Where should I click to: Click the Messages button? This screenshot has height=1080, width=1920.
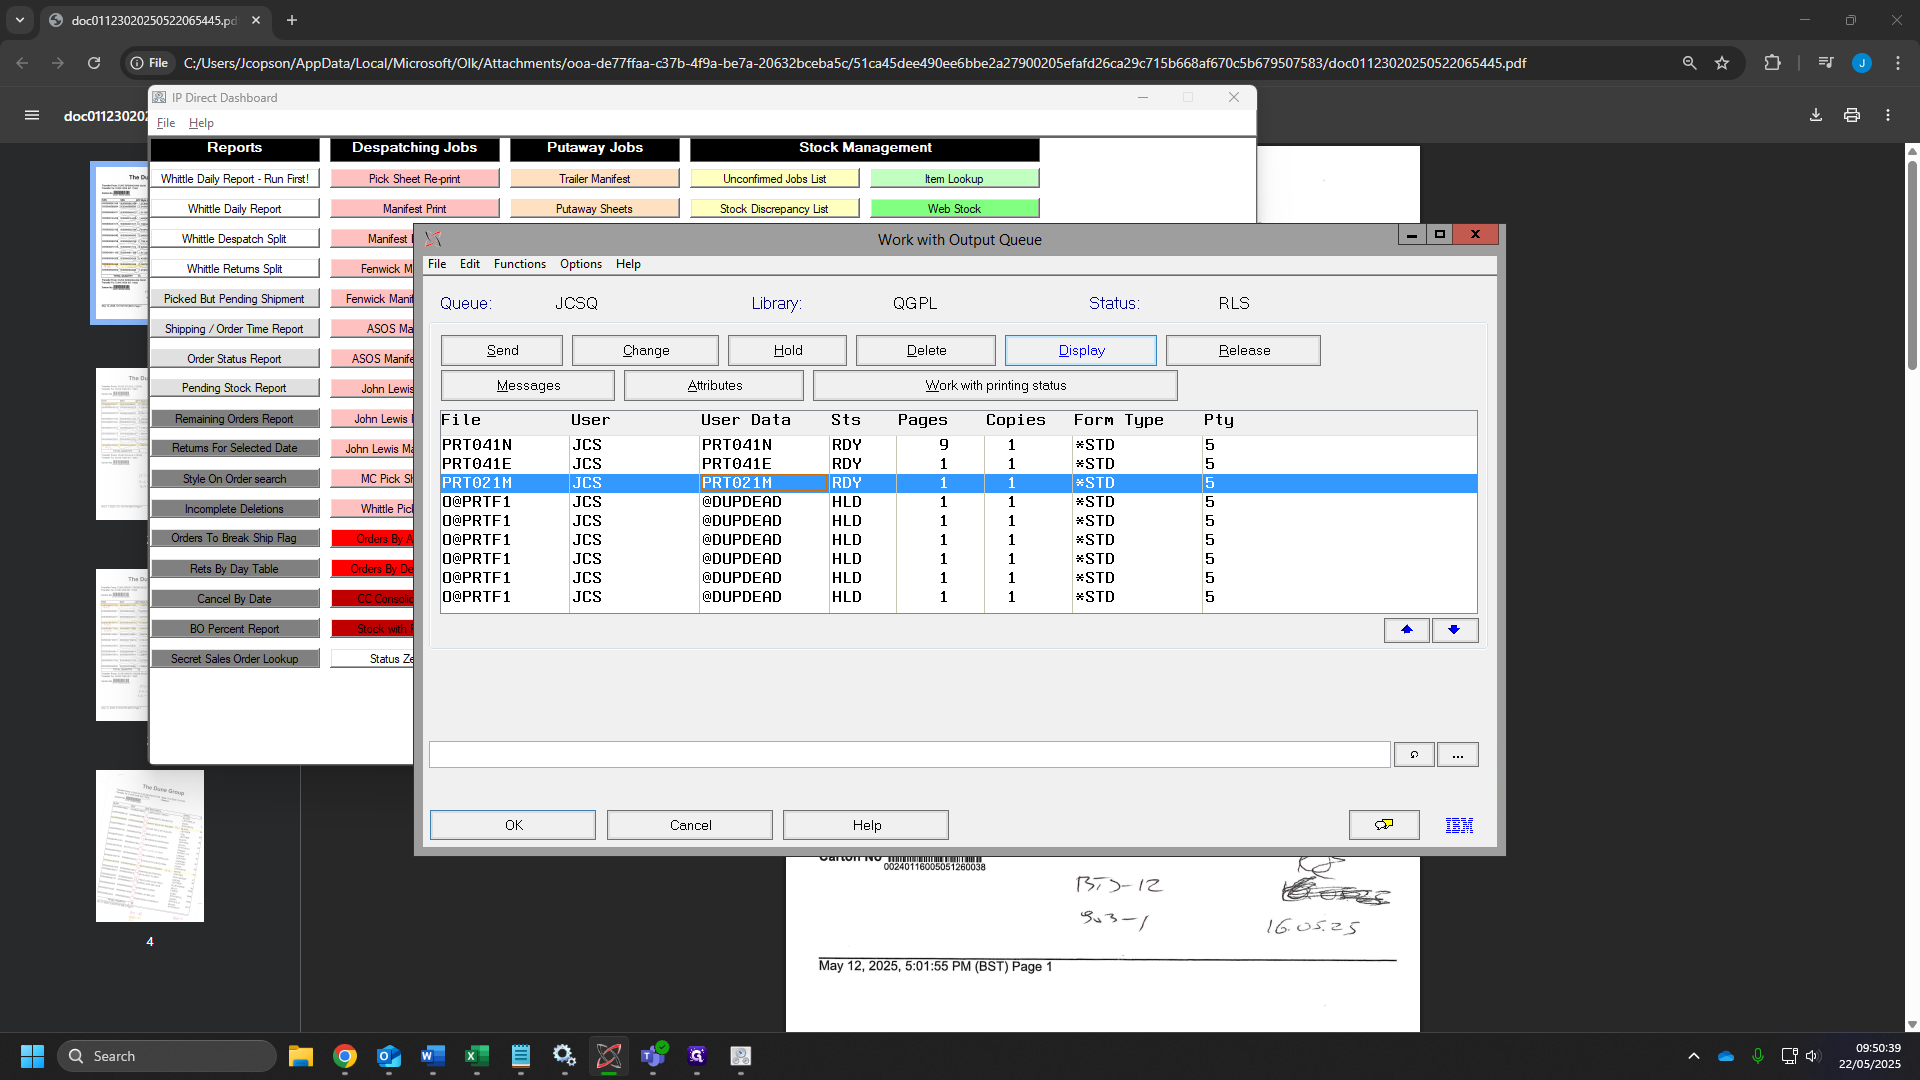coord(528,385)
